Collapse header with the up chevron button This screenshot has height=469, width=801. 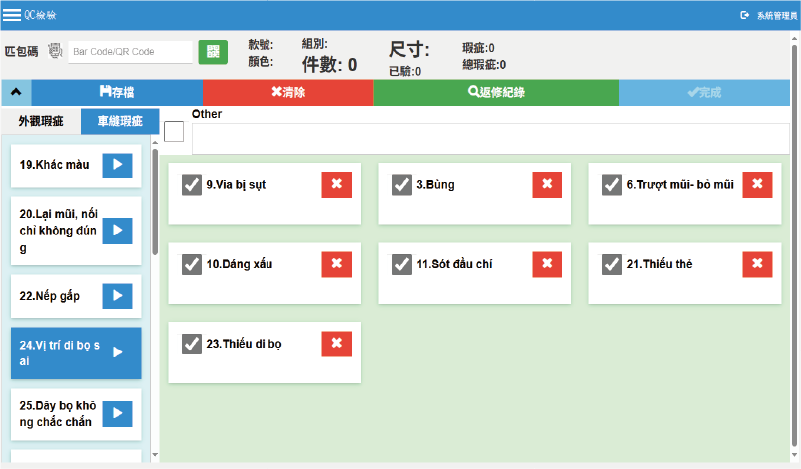[x=16, y=92]
